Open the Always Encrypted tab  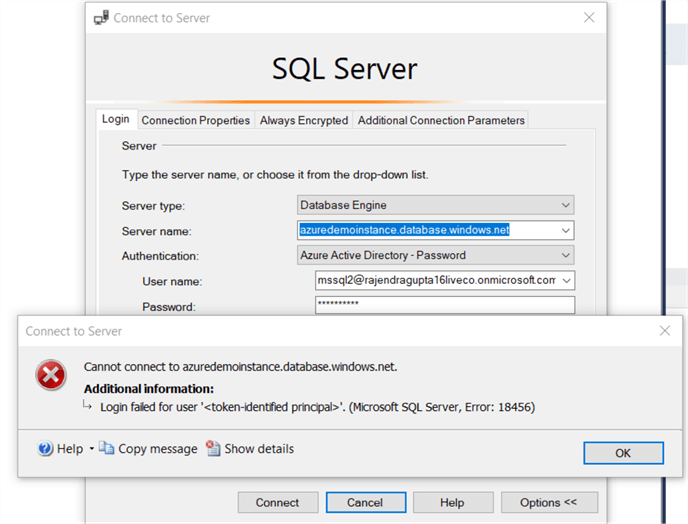click(304, 120)
